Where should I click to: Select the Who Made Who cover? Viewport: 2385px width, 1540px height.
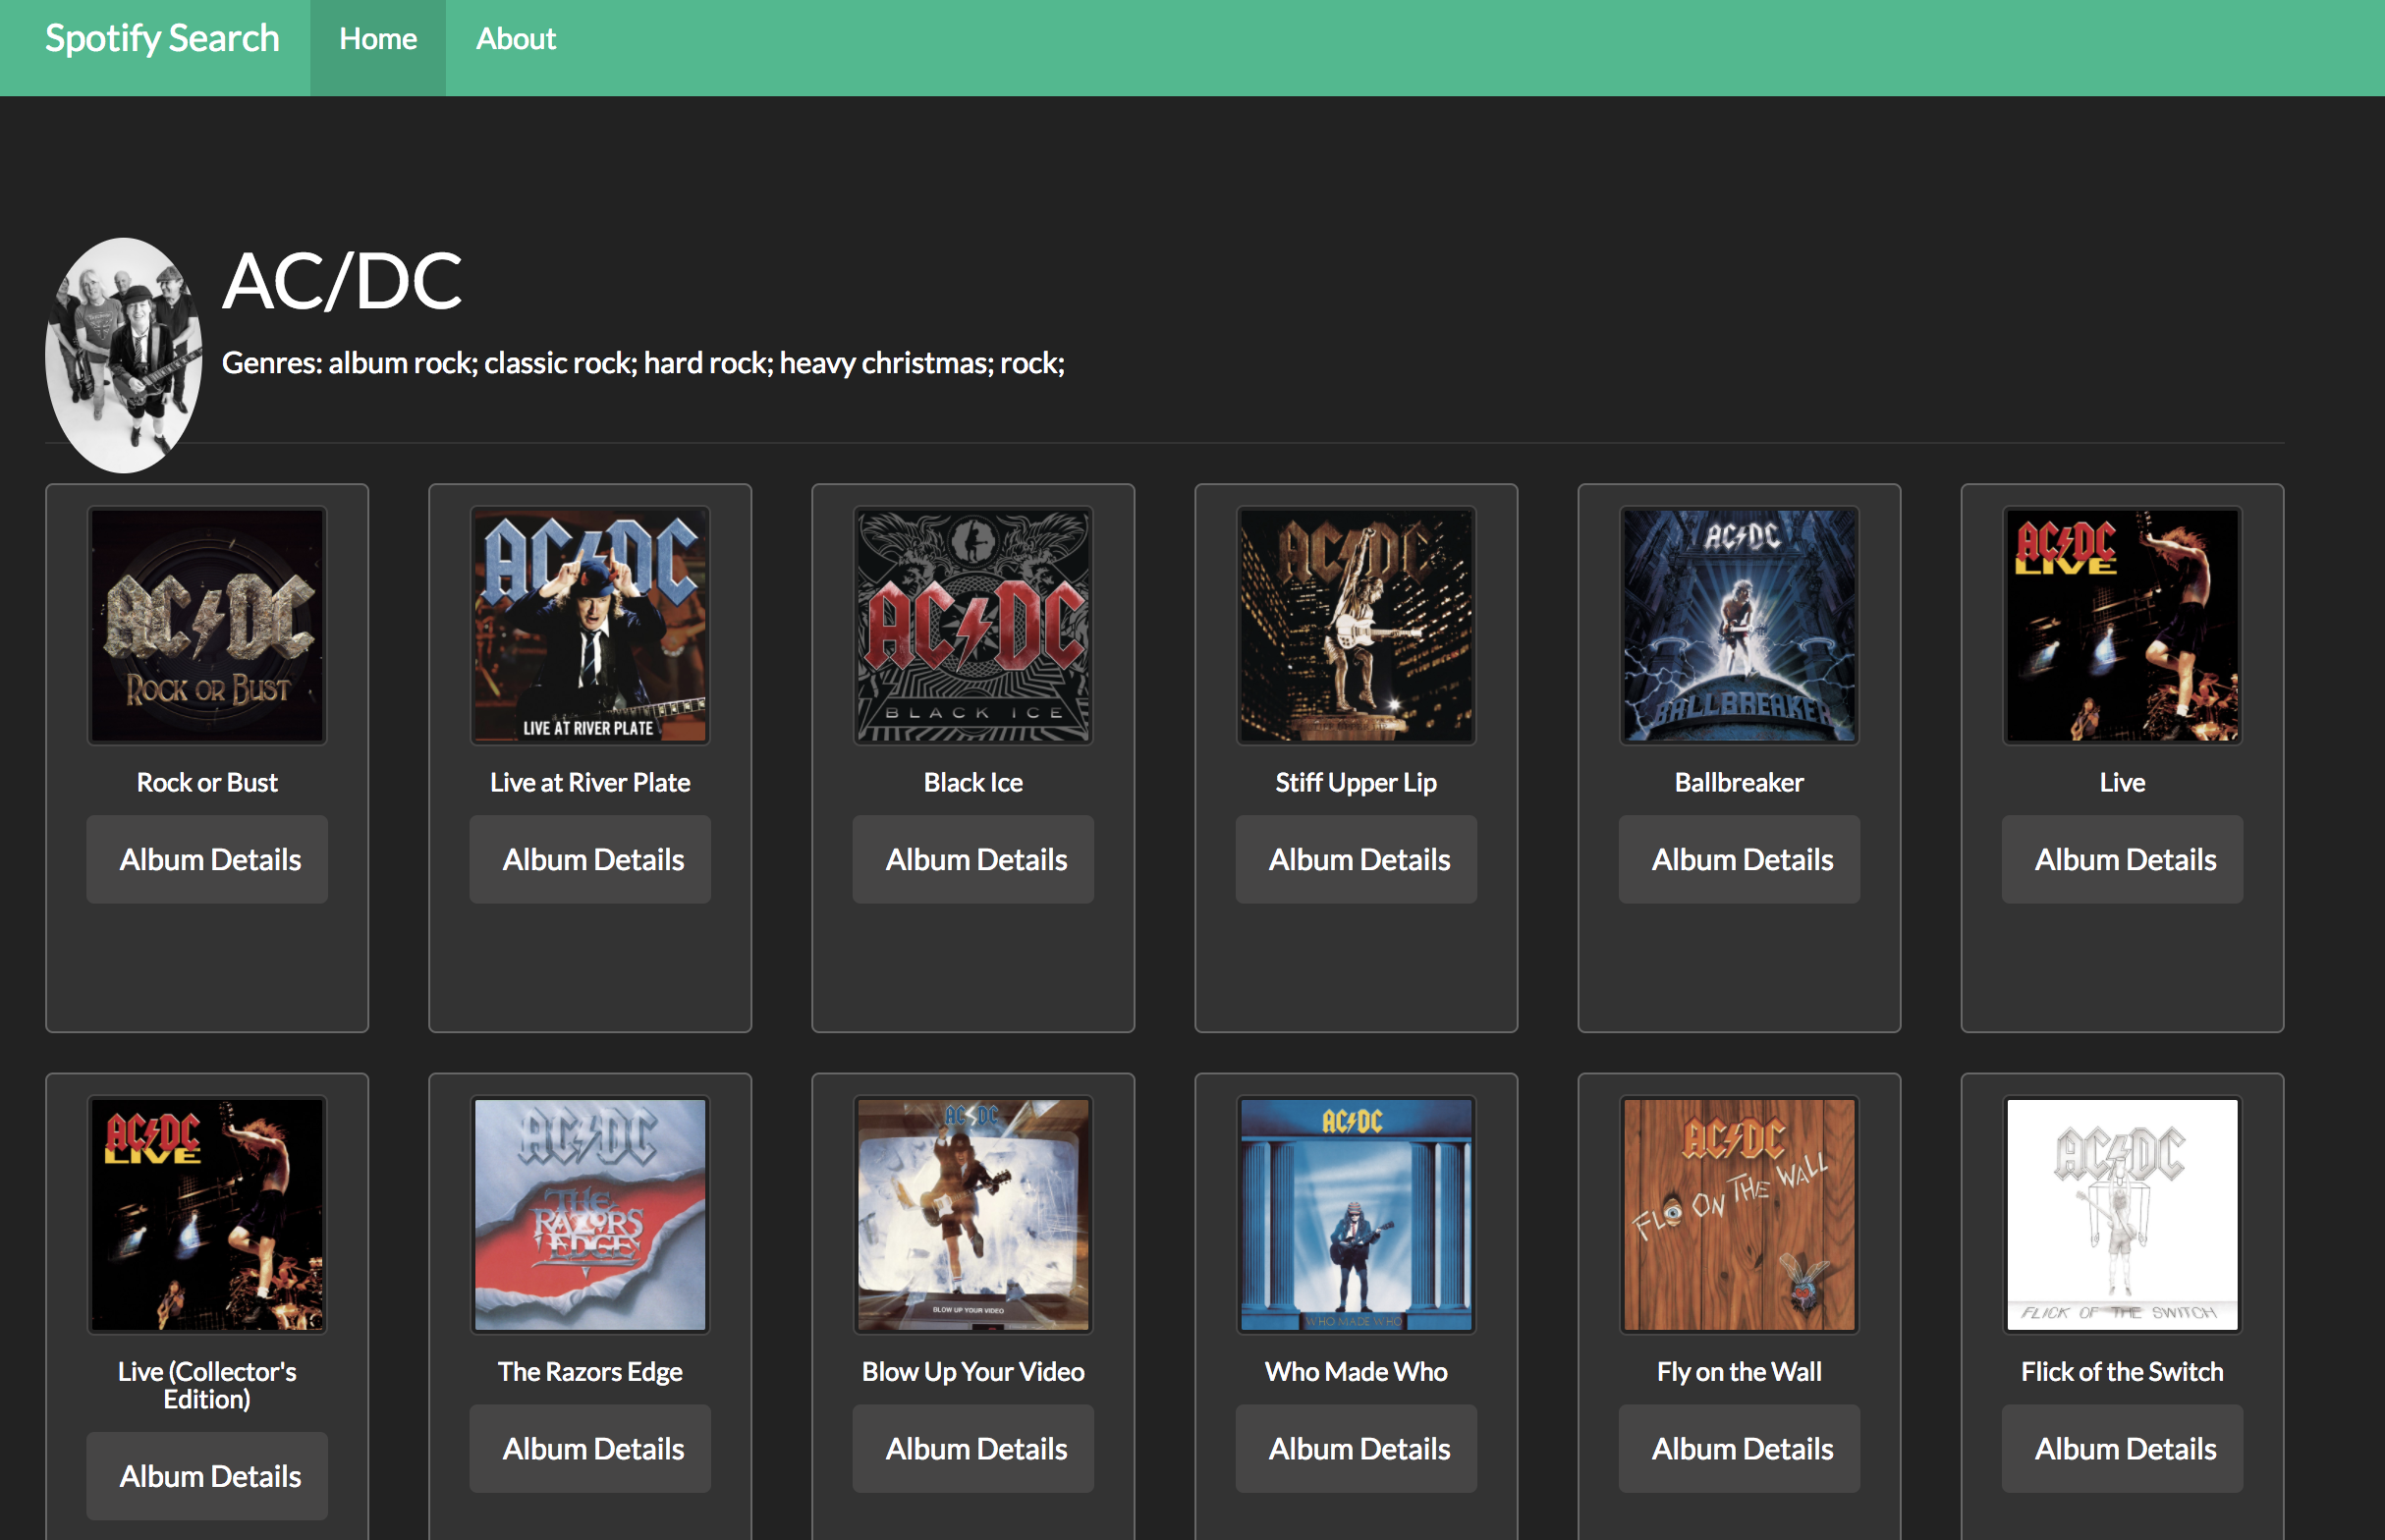[1356, 1214]
